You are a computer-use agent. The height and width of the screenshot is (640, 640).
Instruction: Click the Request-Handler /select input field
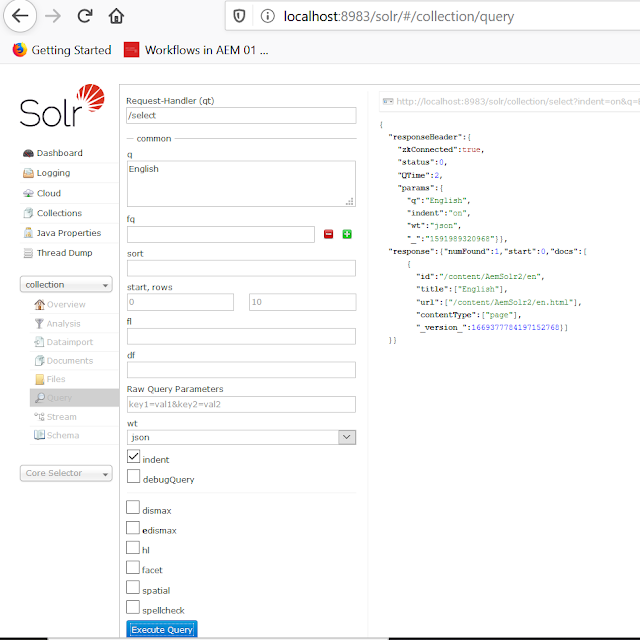(241, 116)
